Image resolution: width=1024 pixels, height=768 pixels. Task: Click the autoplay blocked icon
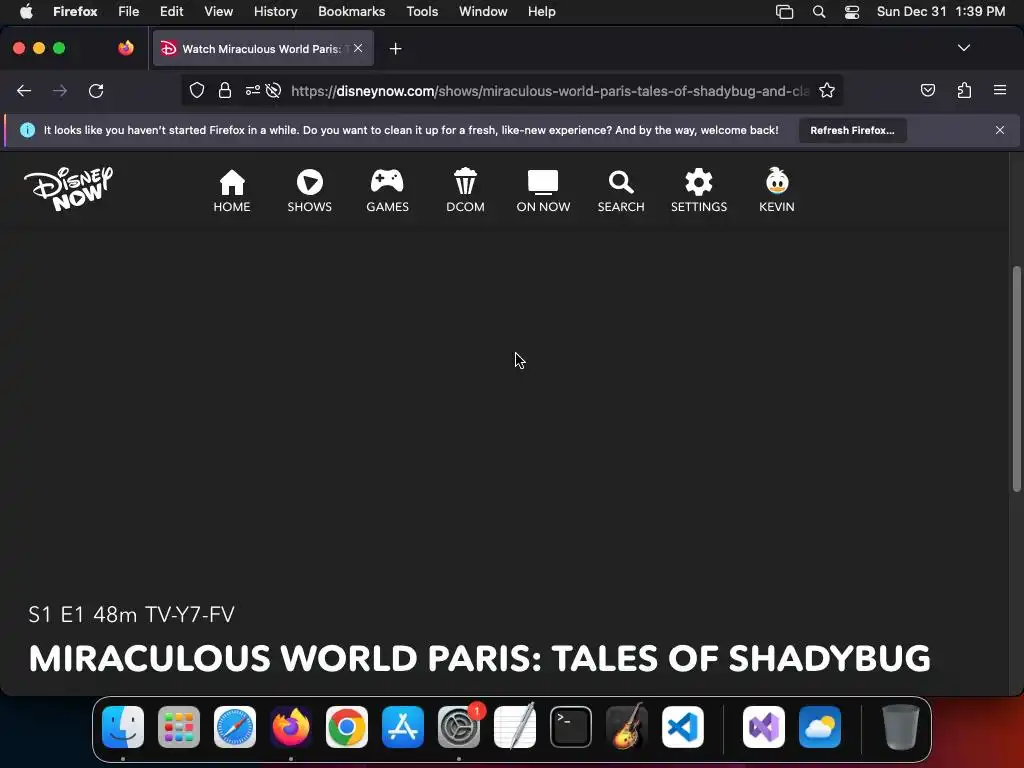point(274,91)
